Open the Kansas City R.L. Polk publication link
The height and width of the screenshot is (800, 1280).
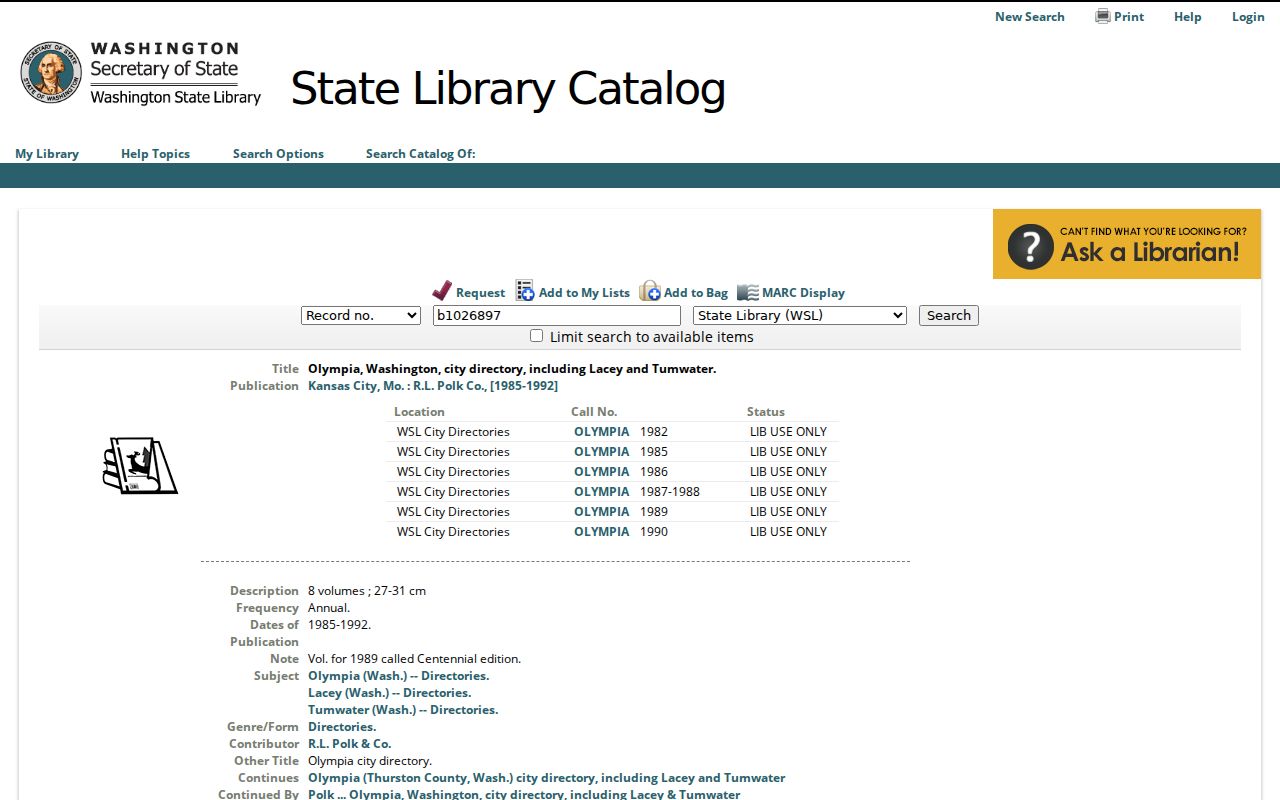[x=433, y=386]
